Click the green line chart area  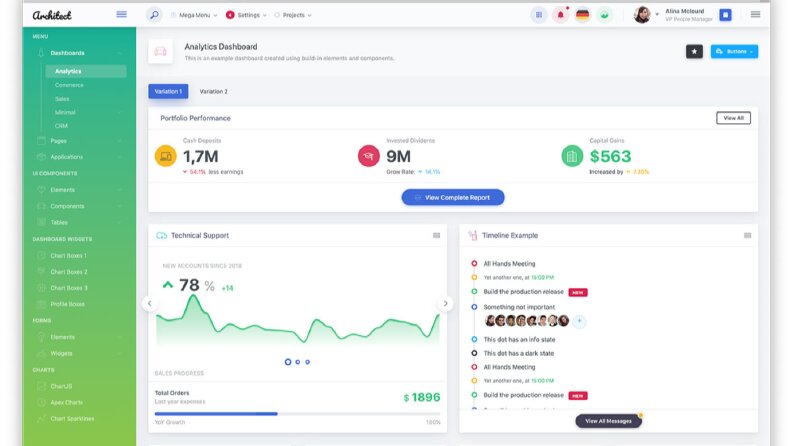coord(297,321)
